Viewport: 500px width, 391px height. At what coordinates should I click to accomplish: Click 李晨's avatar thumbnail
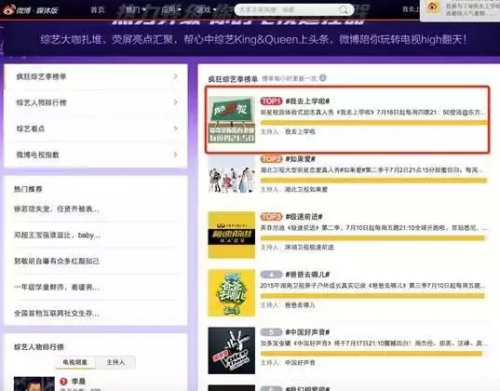34,384
